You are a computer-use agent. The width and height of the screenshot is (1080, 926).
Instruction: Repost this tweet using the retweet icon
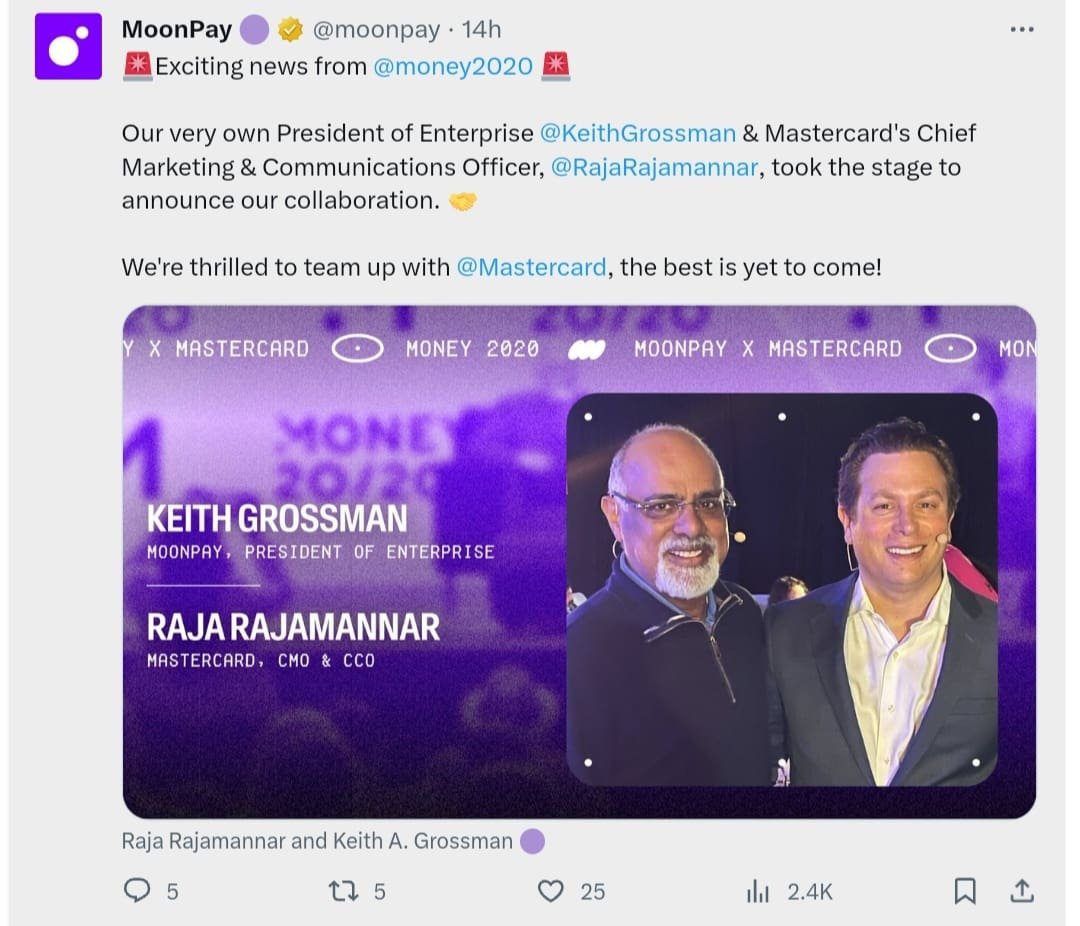343,890
